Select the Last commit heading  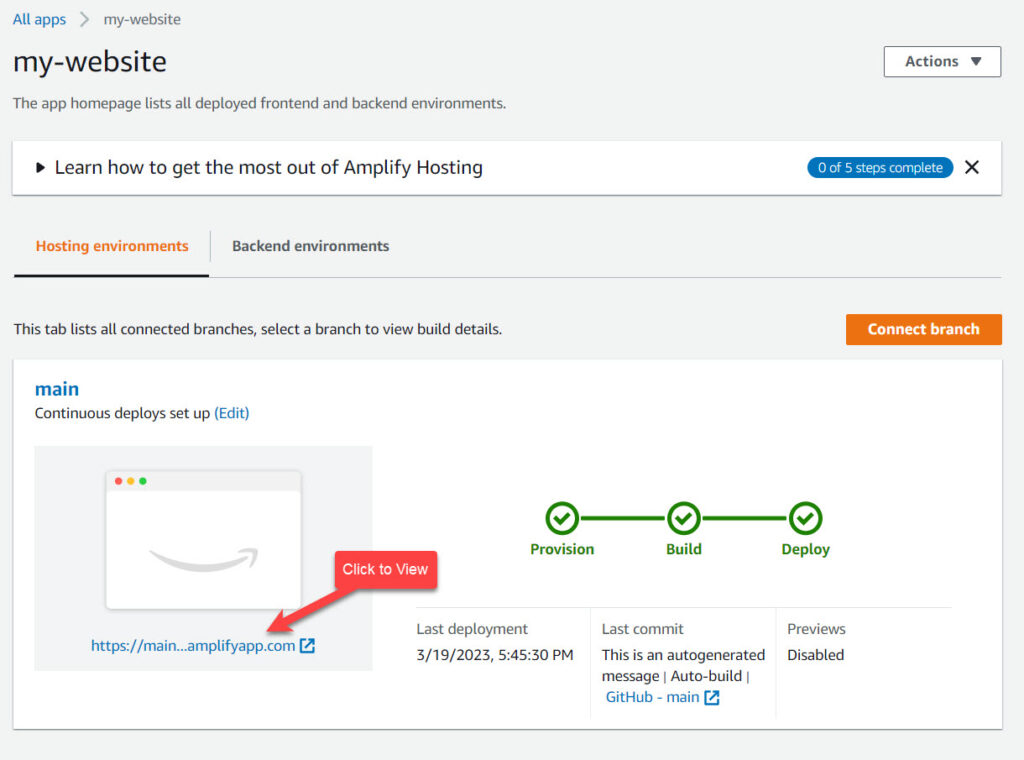point(643,629)
